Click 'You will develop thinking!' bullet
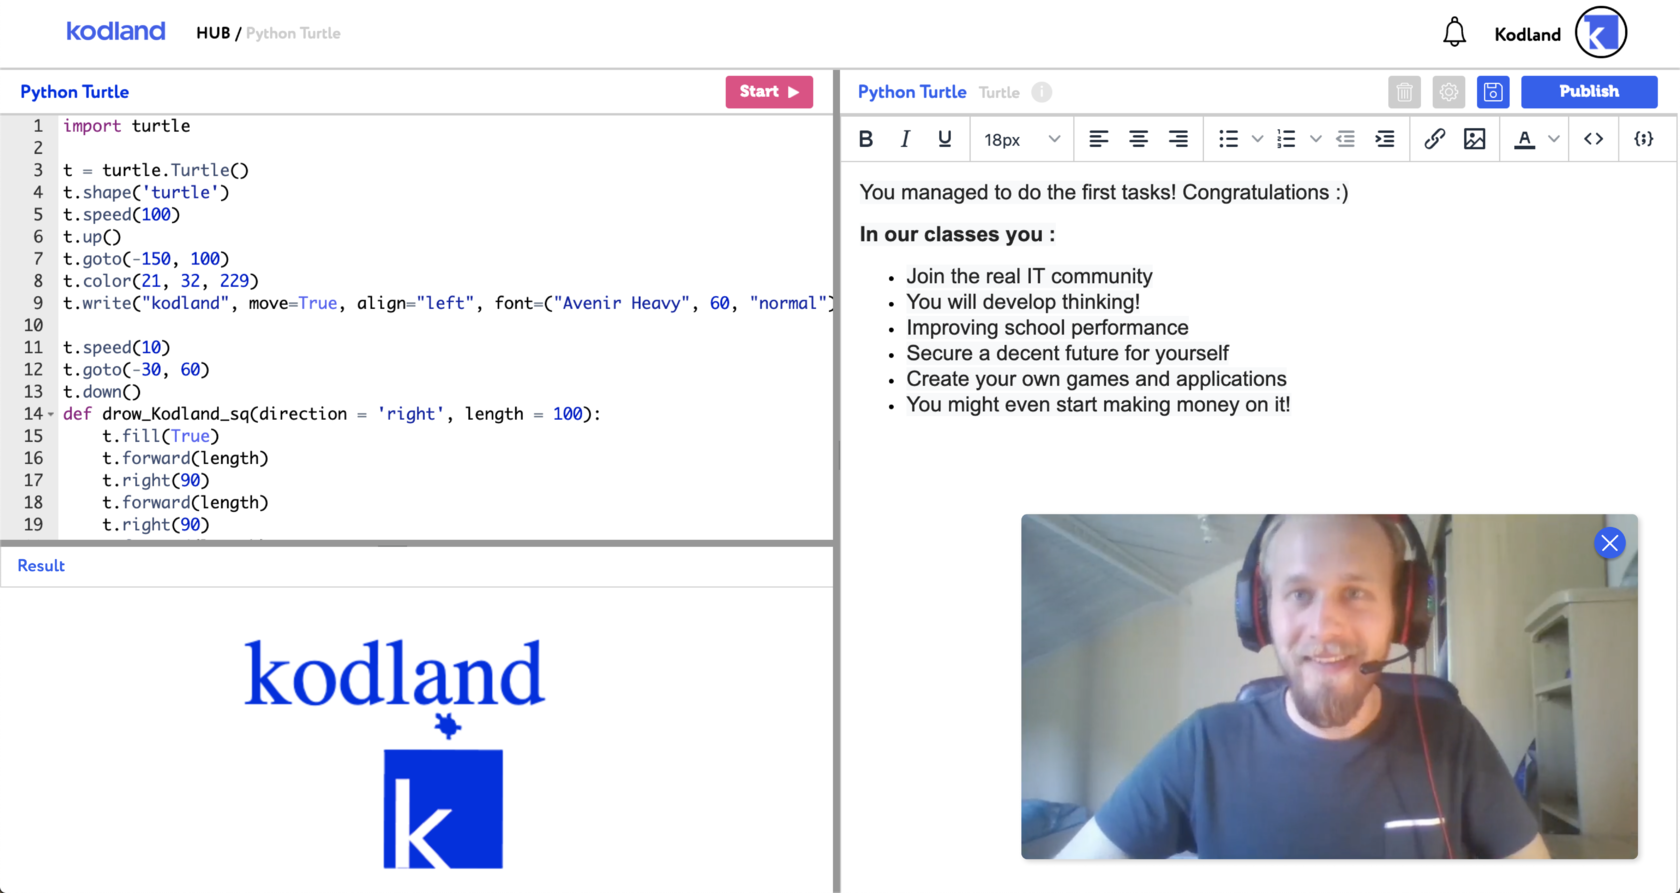The height and width of the screenshot is (893, 1680). pos(1023,302)
